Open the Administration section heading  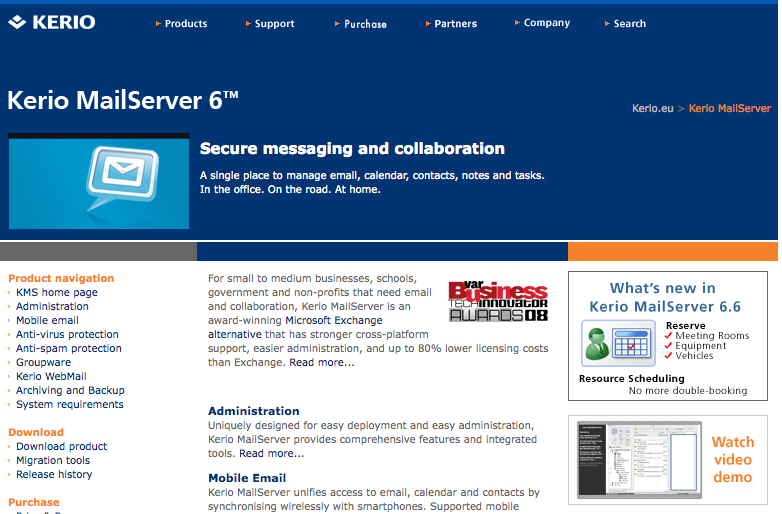[254, 411]
